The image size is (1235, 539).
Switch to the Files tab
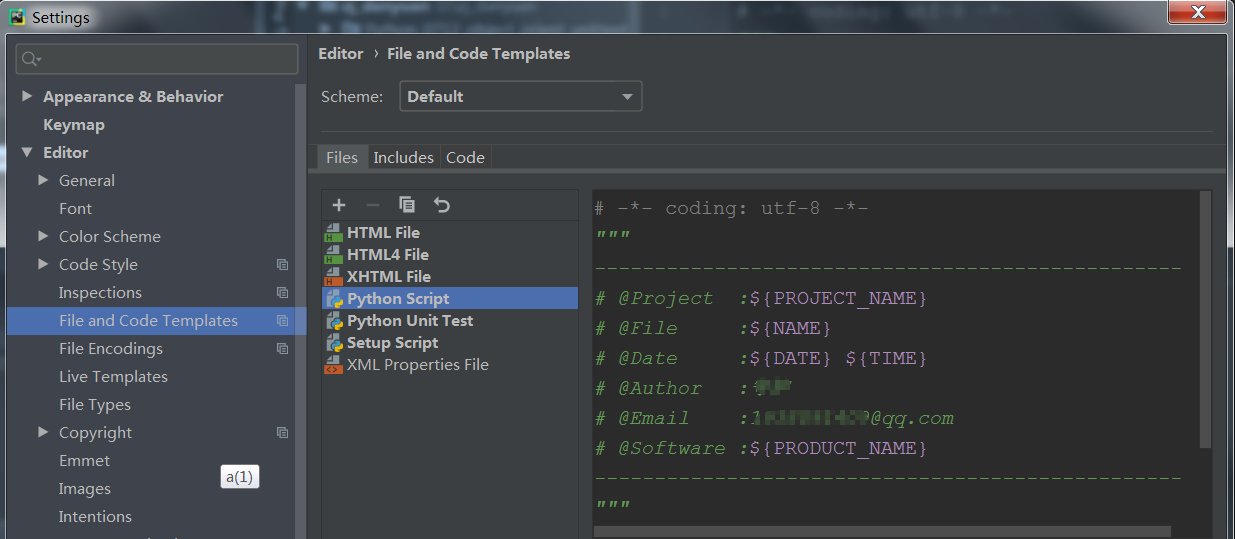click(x=342, y=157)
